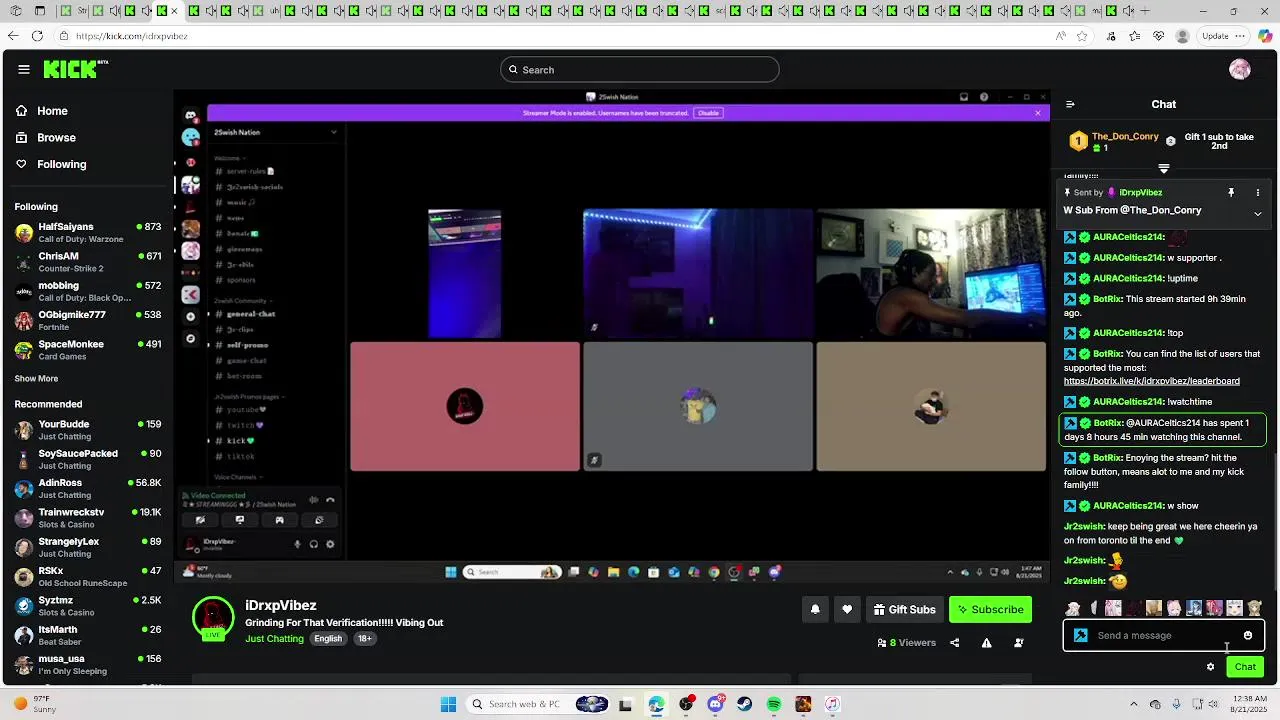The width and height of the screenshot is (1280, 720).
Task: Click the Gift Subs button
Action: coord(904,609)
